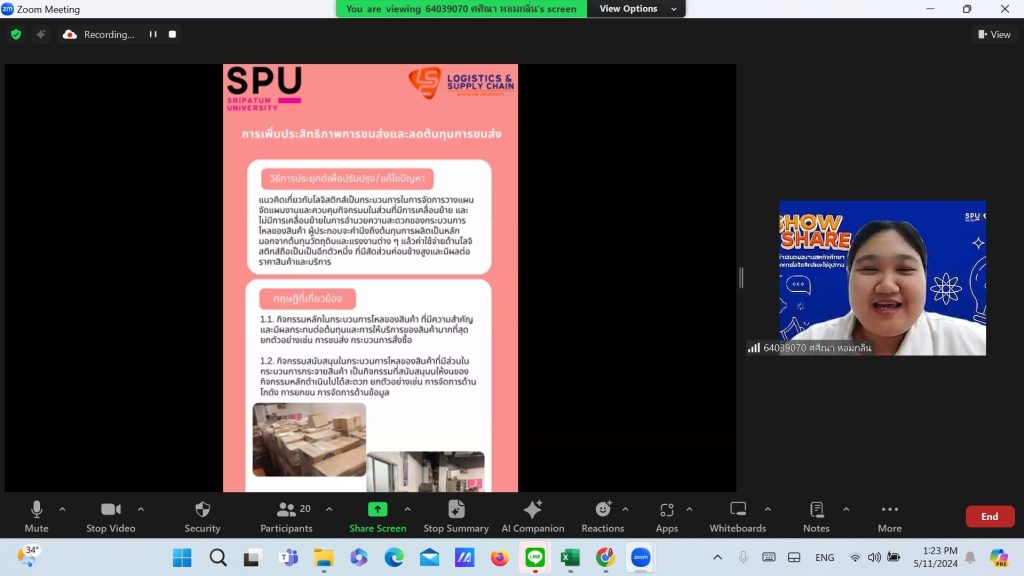The image size is (1024, 576).
Task: Open Whiteboards
Action: coord(738,516)
